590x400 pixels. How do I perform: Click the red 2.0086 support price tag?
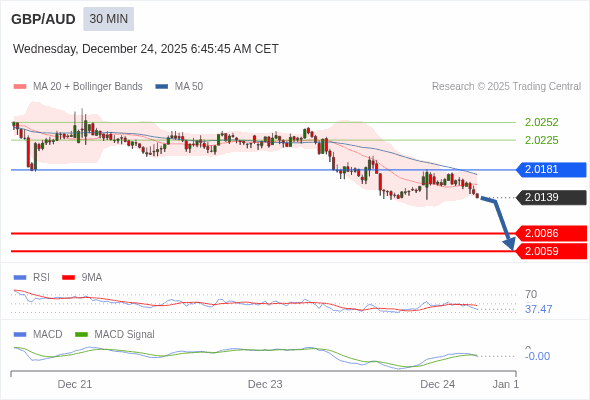(x=551, y=233)
